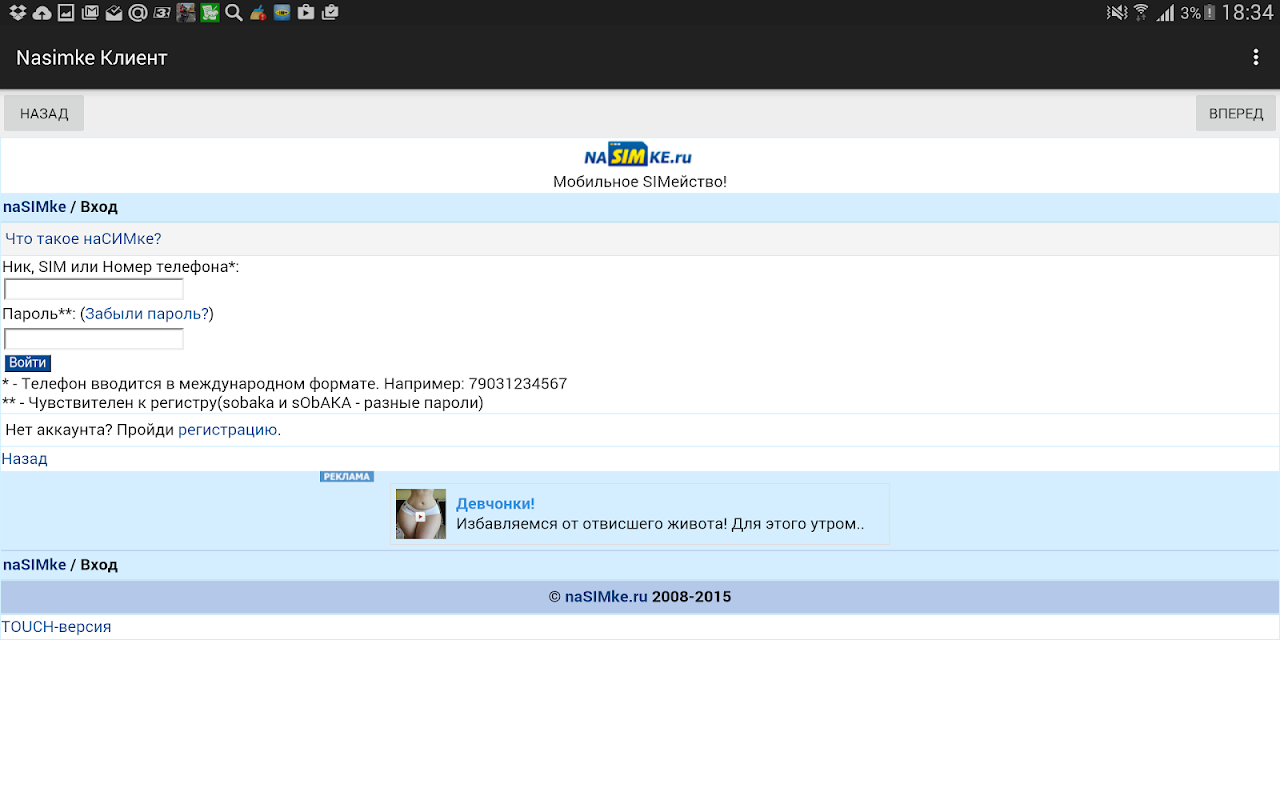Click the 18:34 clock in status bar
Screen dimensions: 1280x800
pos(1248,13)
